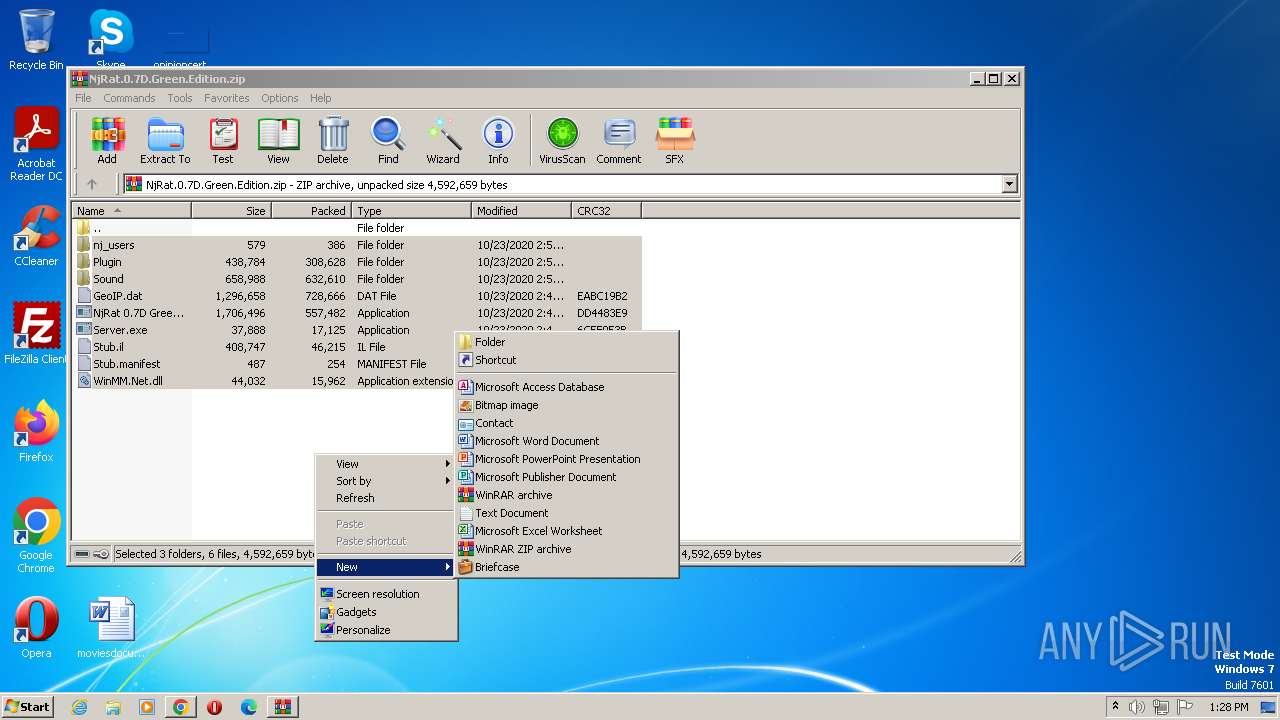
Task: Expand the archive path dropdown
Action: coord(1009,184)
